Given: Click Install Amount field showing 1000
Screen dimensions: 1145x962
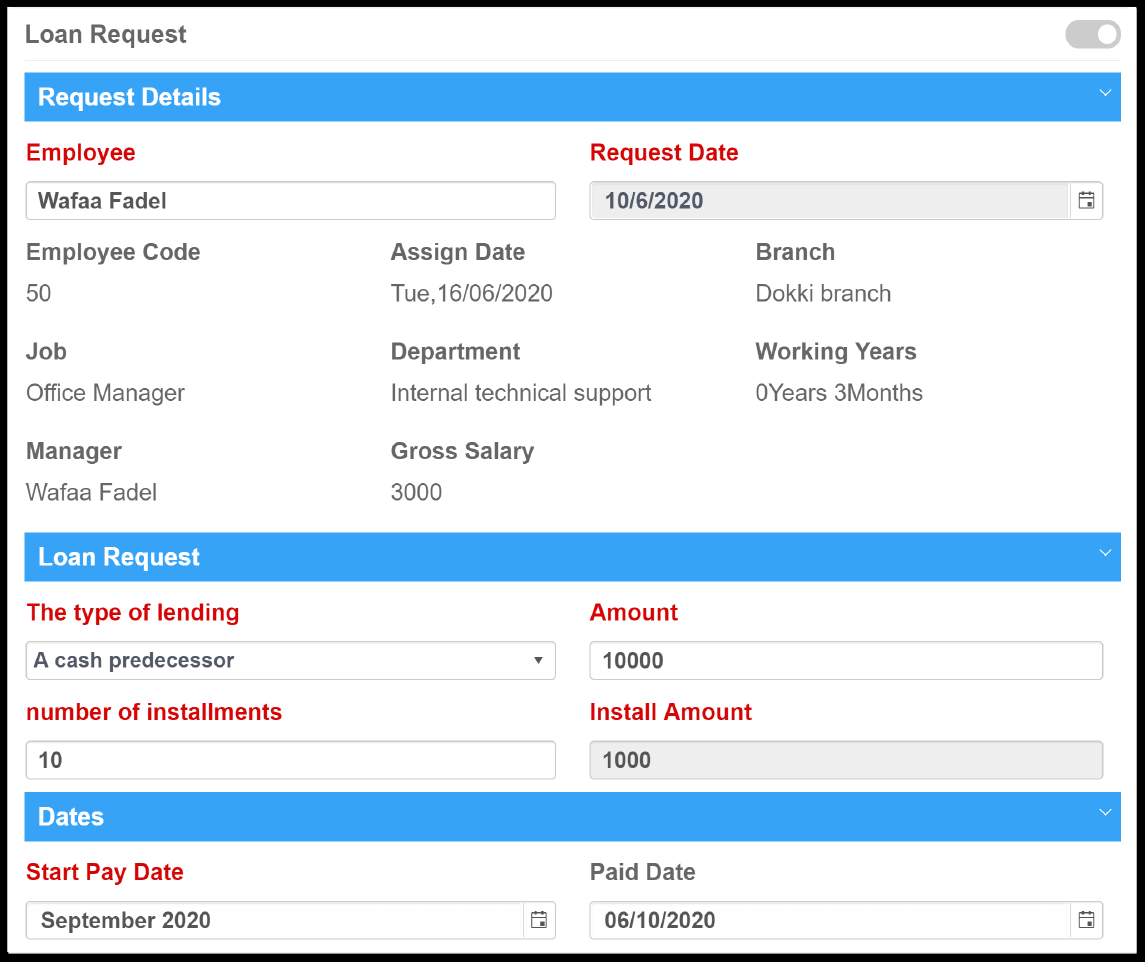Looking at the screenshot, I should (x=846, y=760).
